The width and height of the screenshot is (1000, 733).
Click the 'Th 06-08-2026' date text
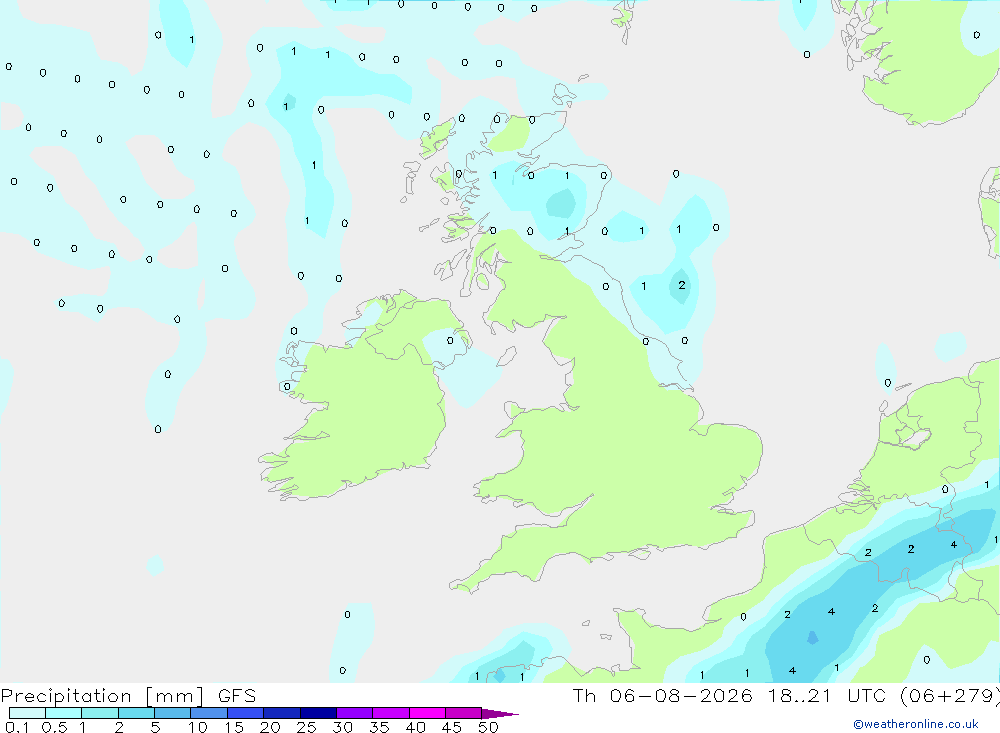pyautogui.click(x=662, y=695)
